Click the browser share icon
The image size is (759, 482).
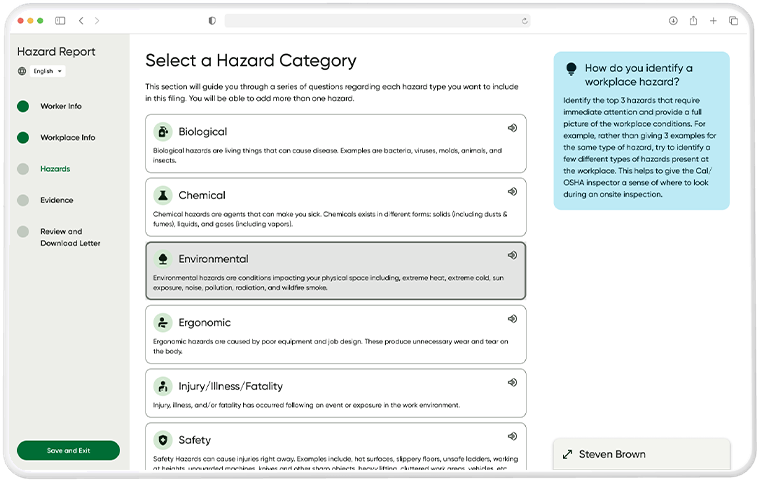tap(693, 20)
